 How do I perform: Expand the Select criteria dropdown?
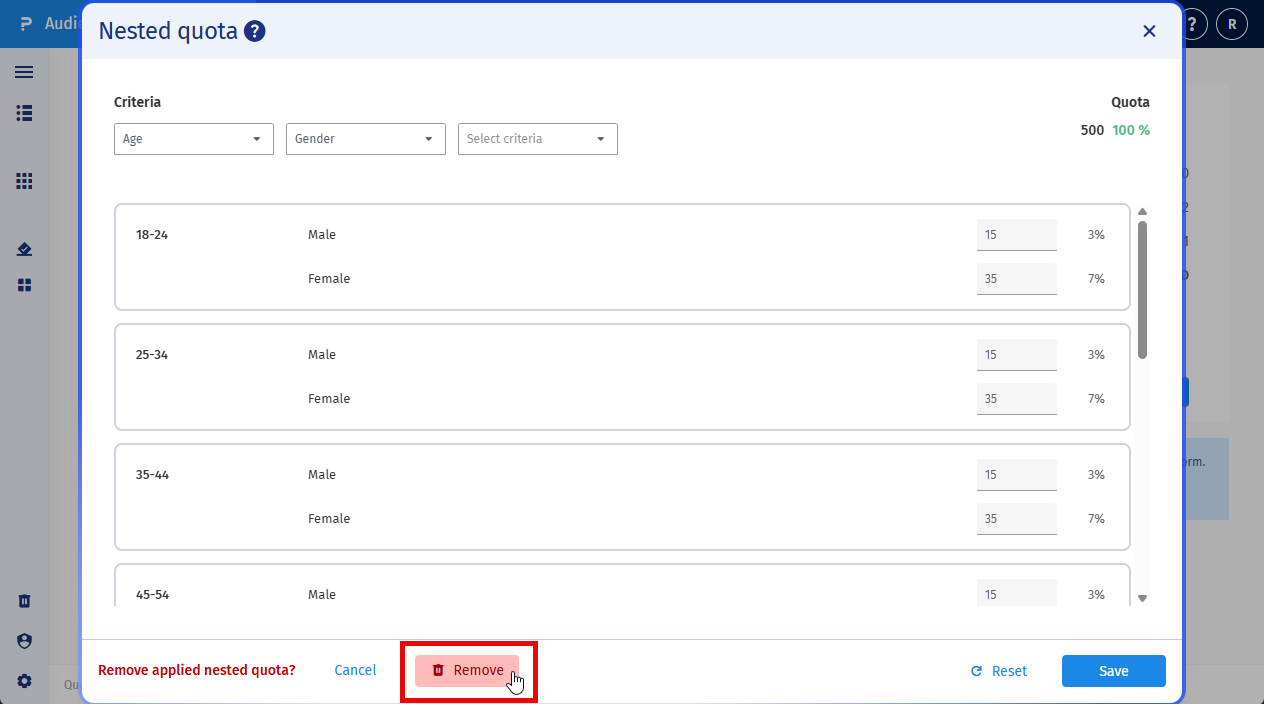[537, 139]
